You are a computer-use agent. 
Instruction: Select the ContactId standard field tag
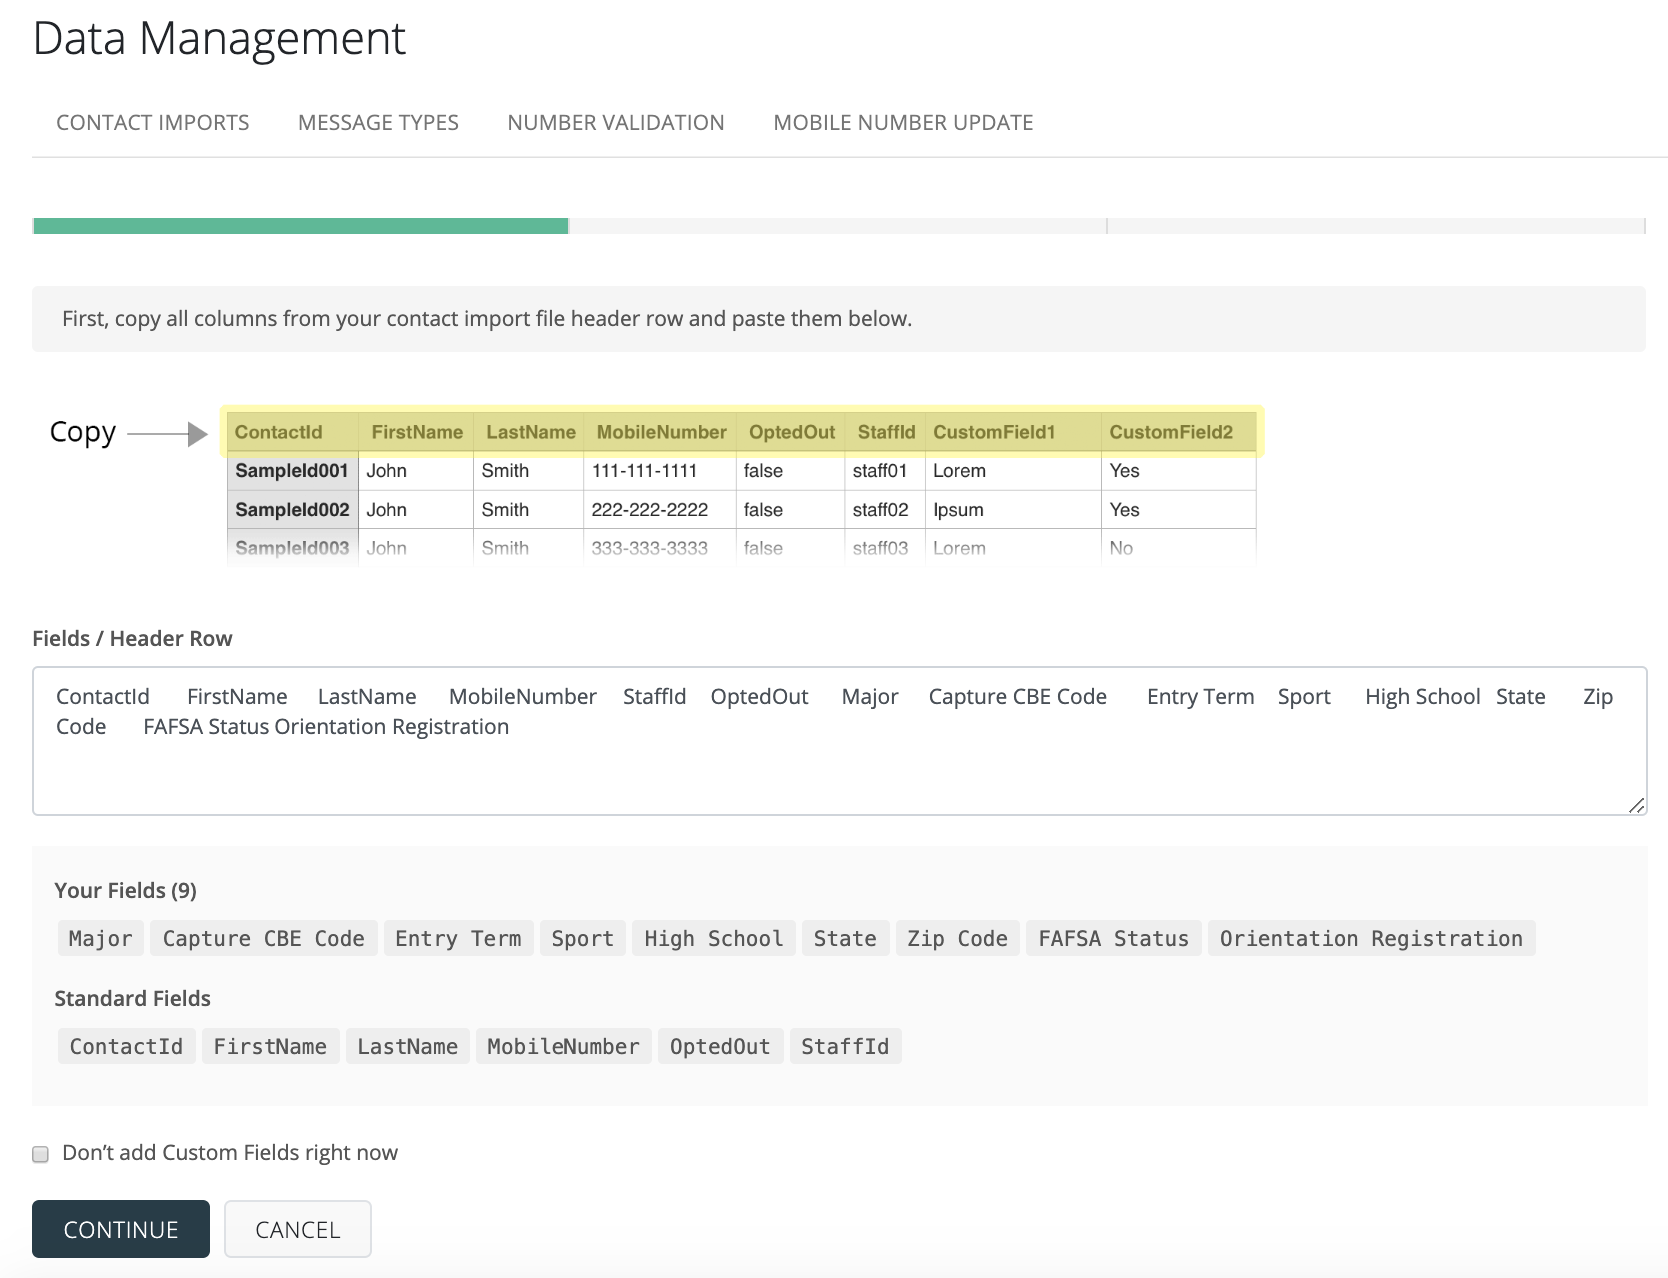pyautogui.click(x=126, y=1046)
